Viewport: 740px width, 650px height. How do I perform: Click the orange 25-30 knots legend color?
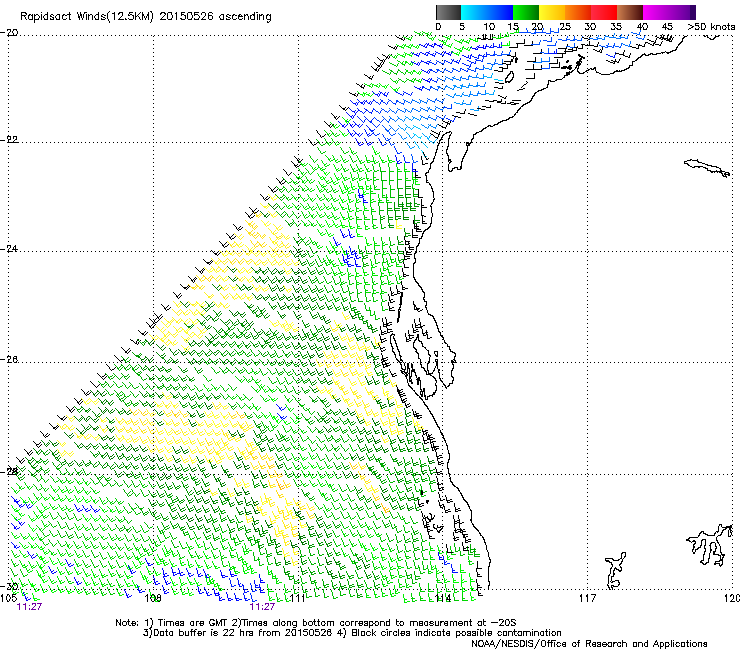578,12
